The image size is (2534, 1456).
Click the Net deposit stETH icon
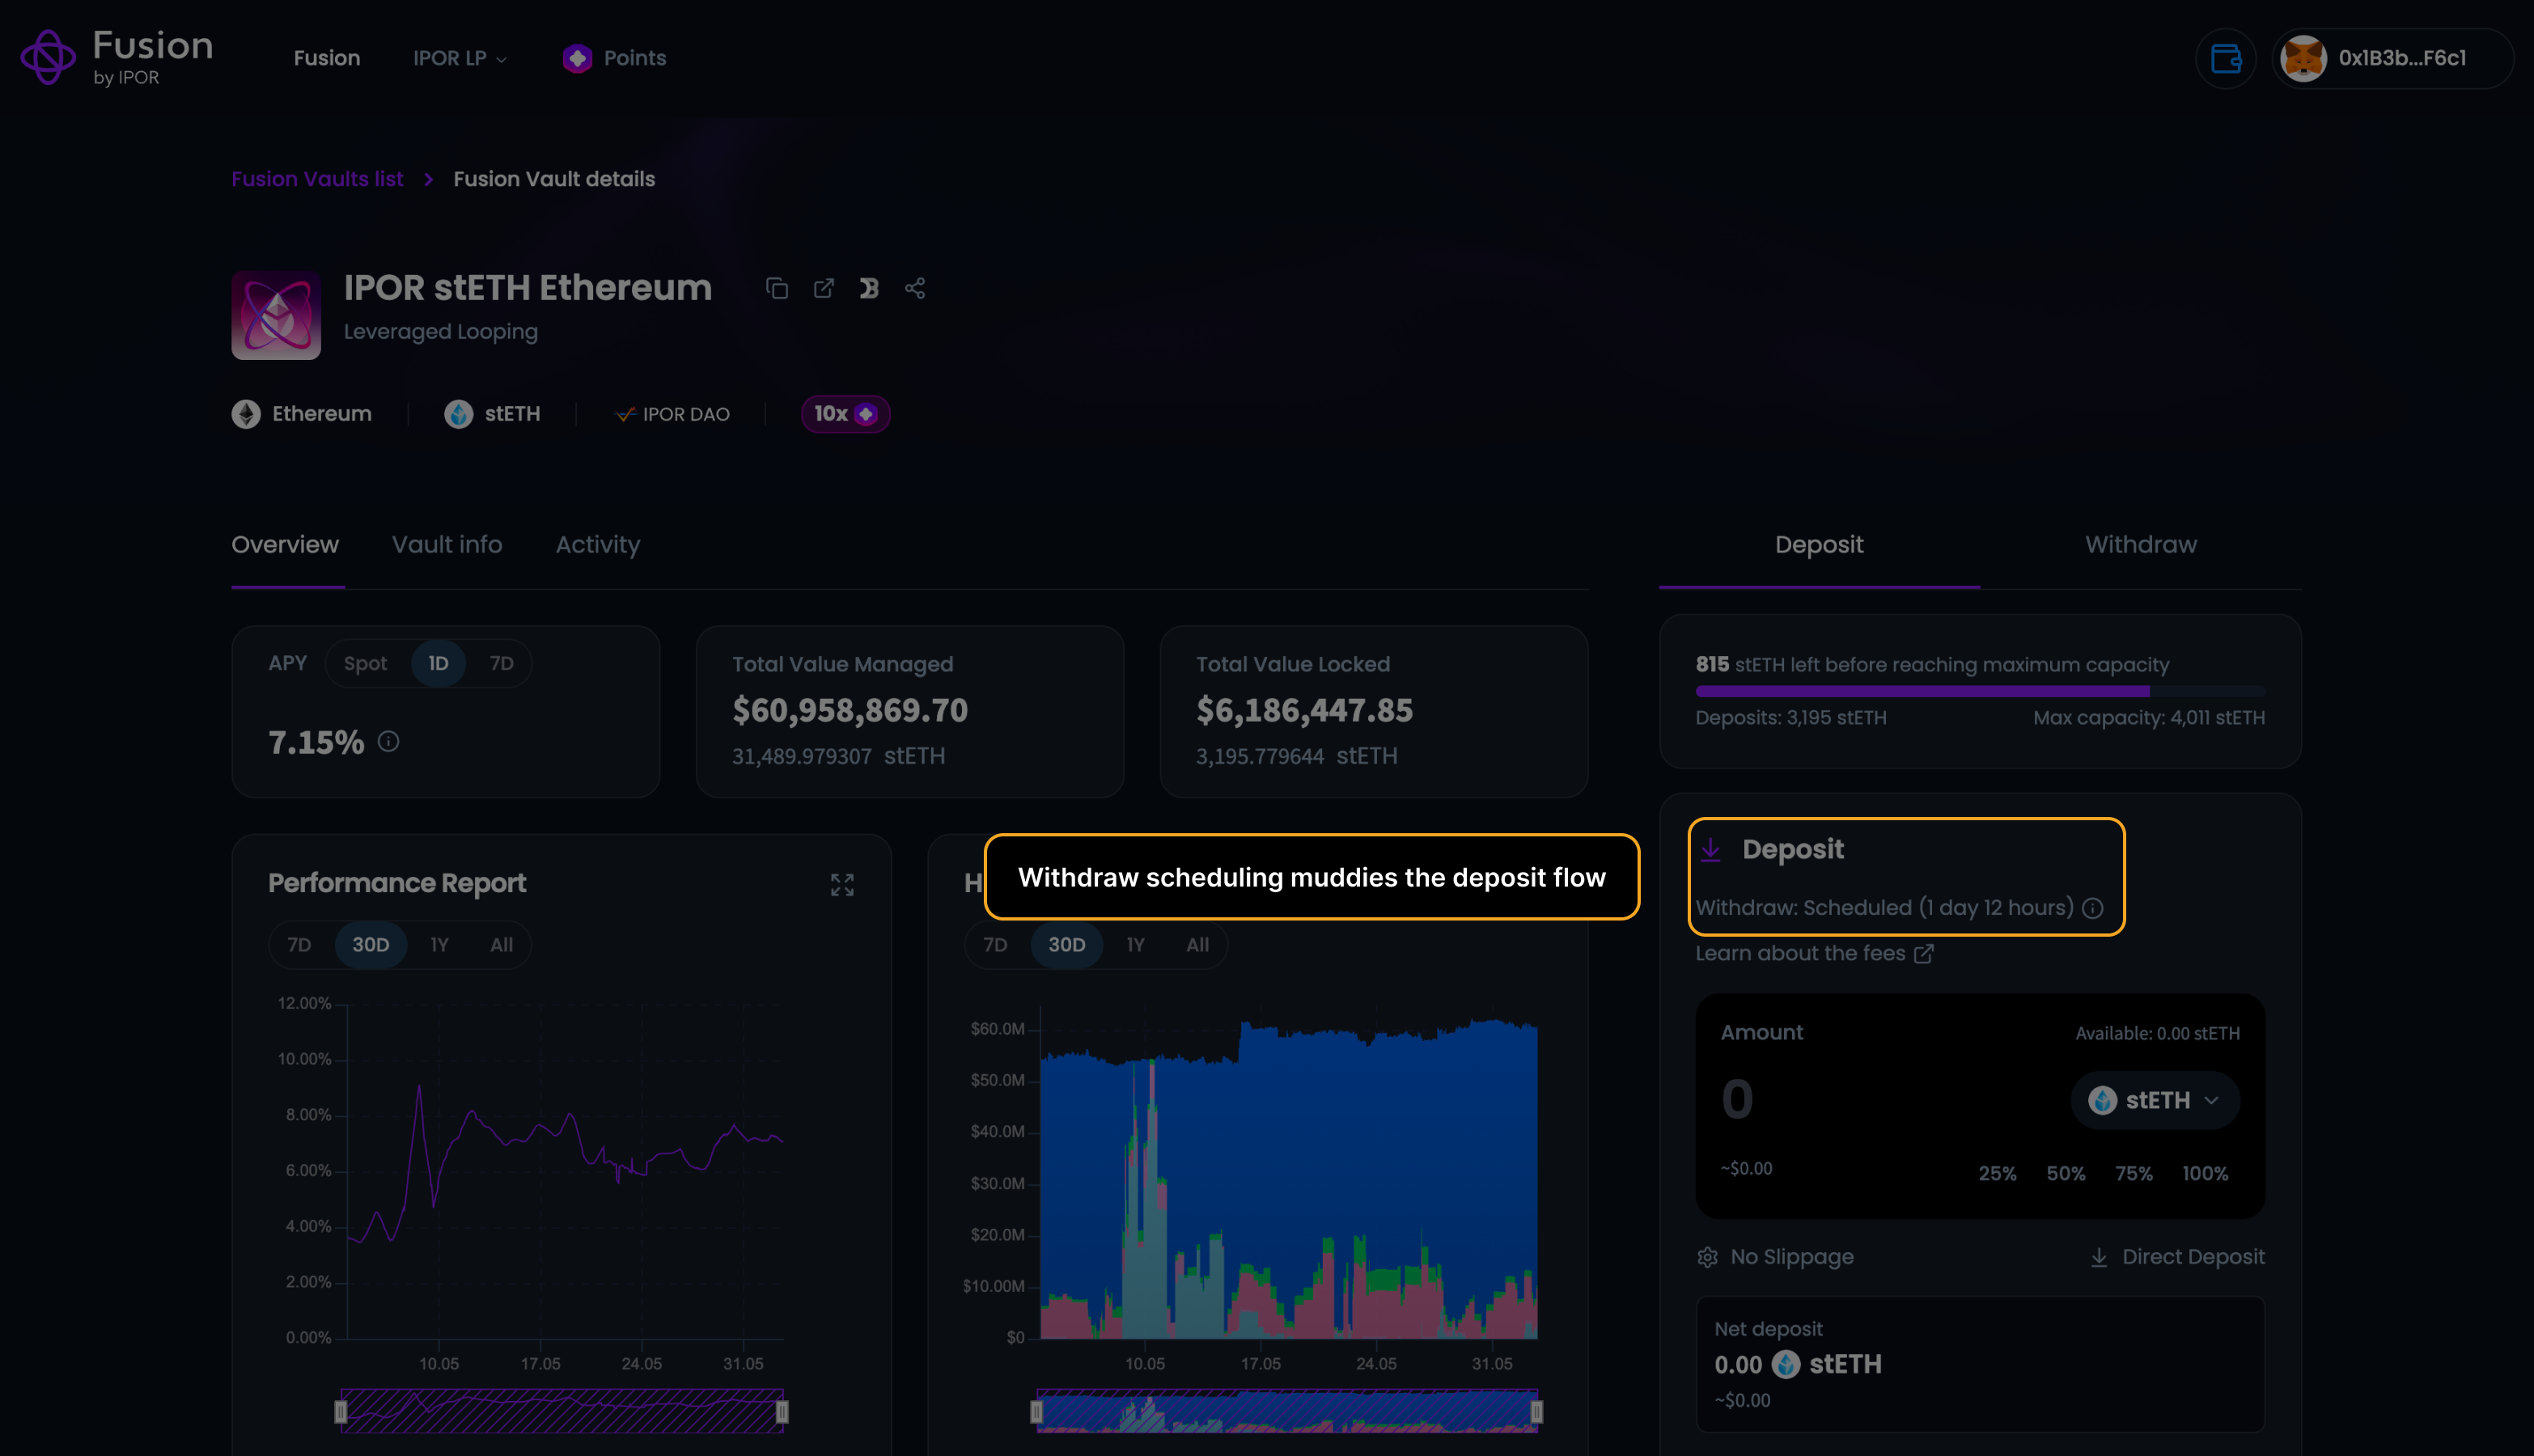pyautogui.click(x=1786, y=1364)
